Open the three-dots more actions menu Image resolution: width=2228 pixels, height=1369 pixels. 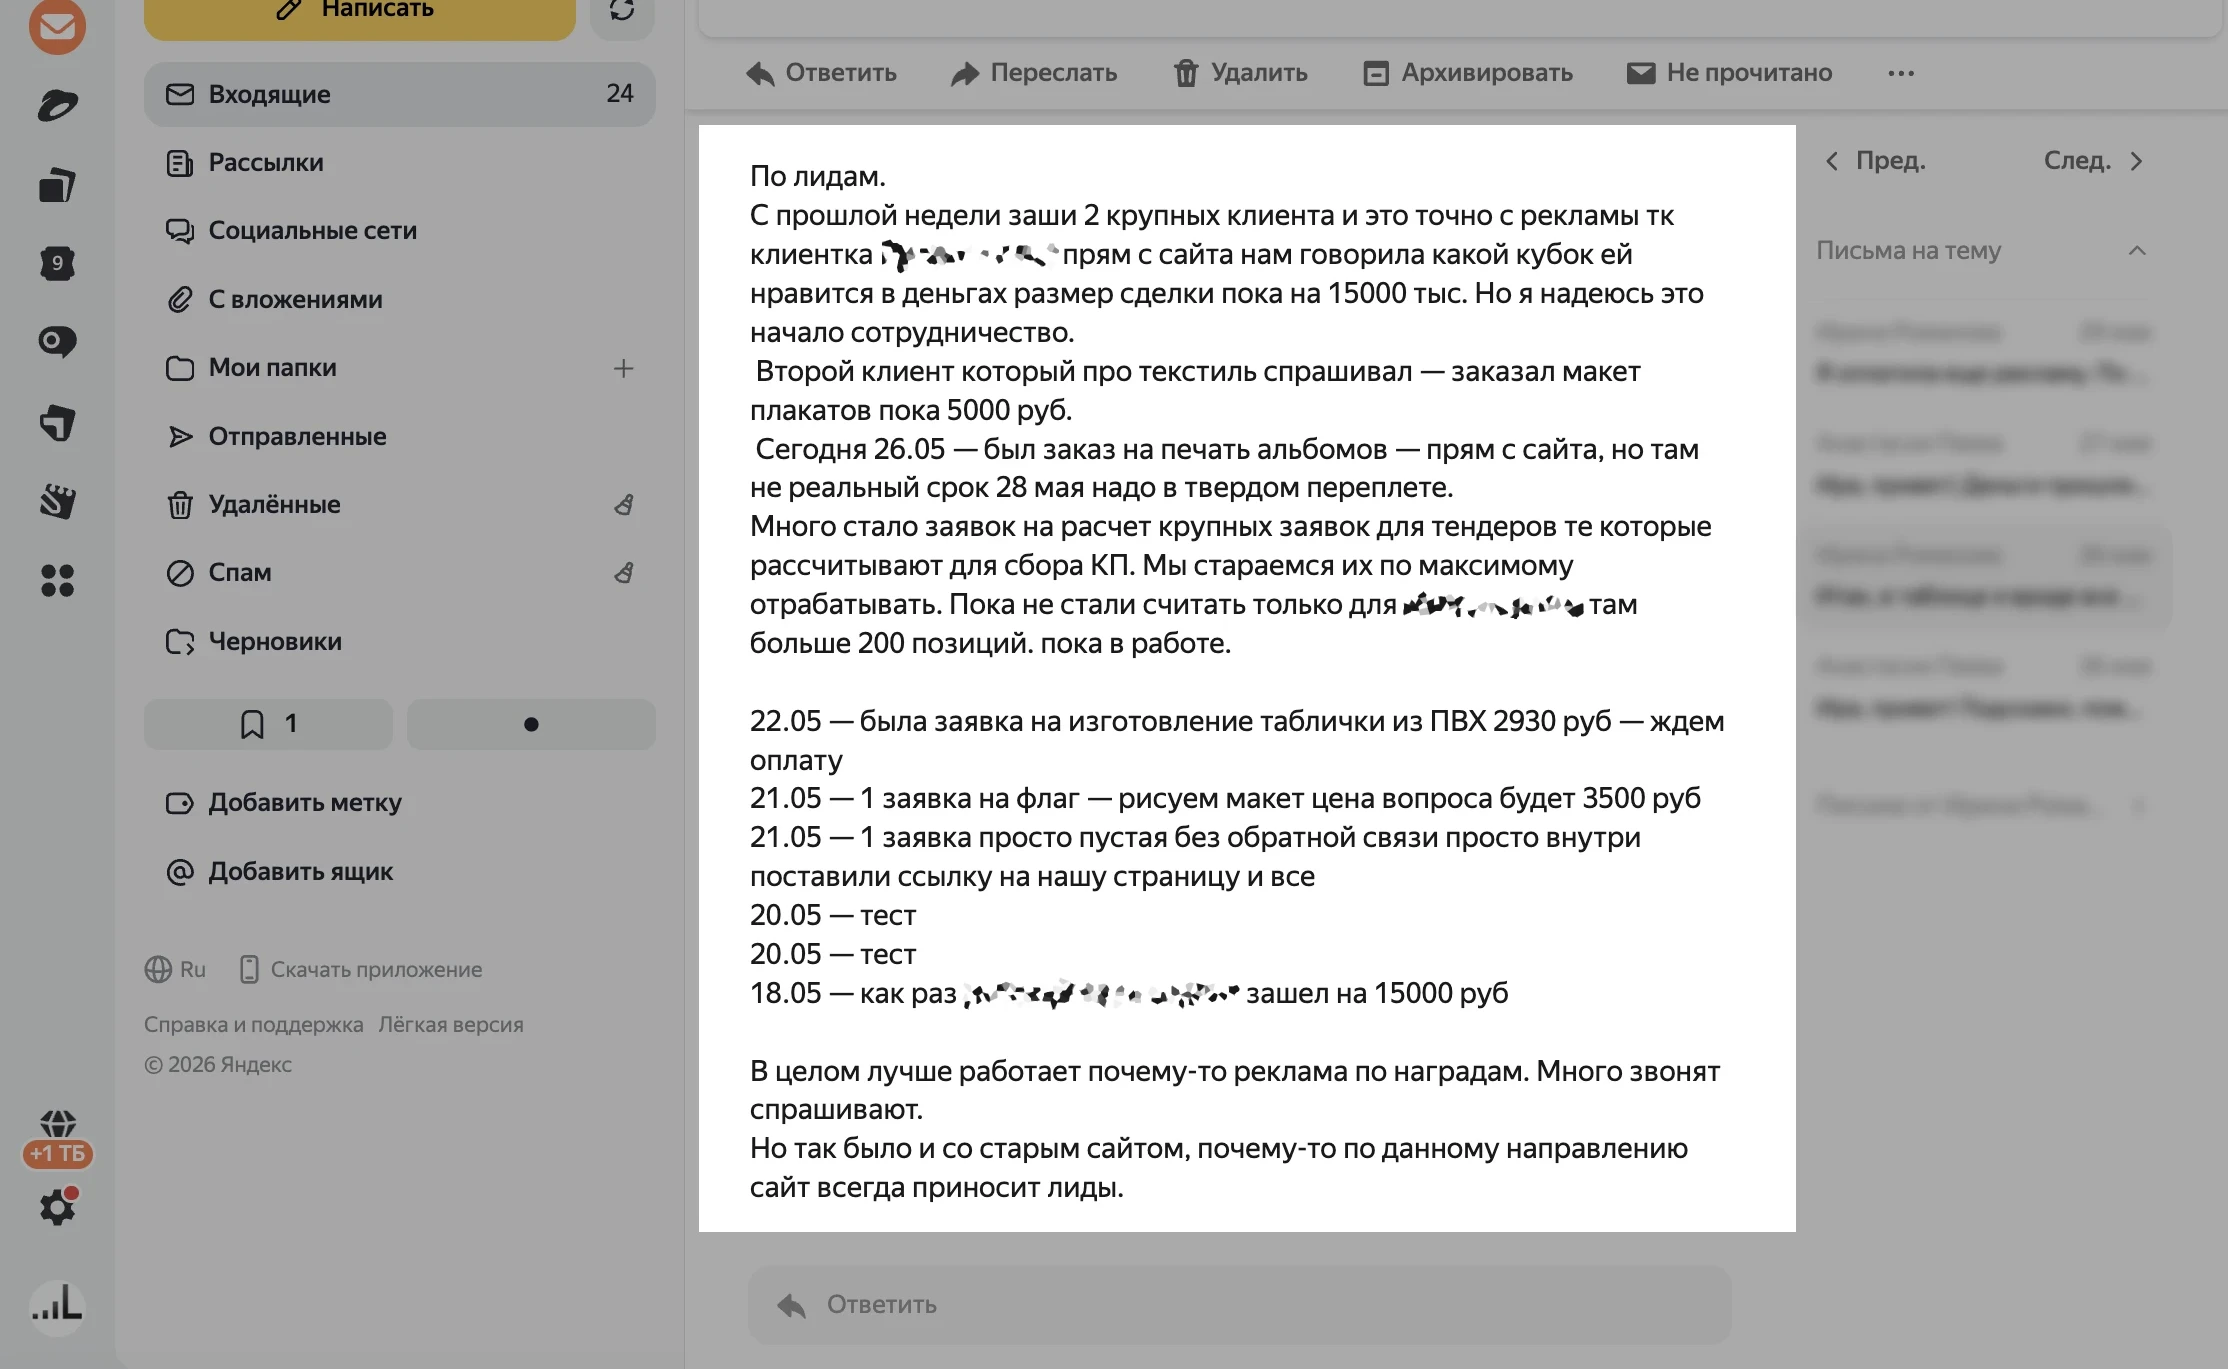coord(1901,73)
